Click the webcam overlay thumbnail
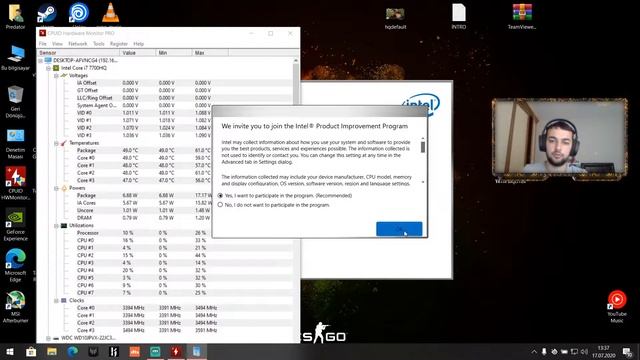640x360 pixels. (x=560, y=138)
